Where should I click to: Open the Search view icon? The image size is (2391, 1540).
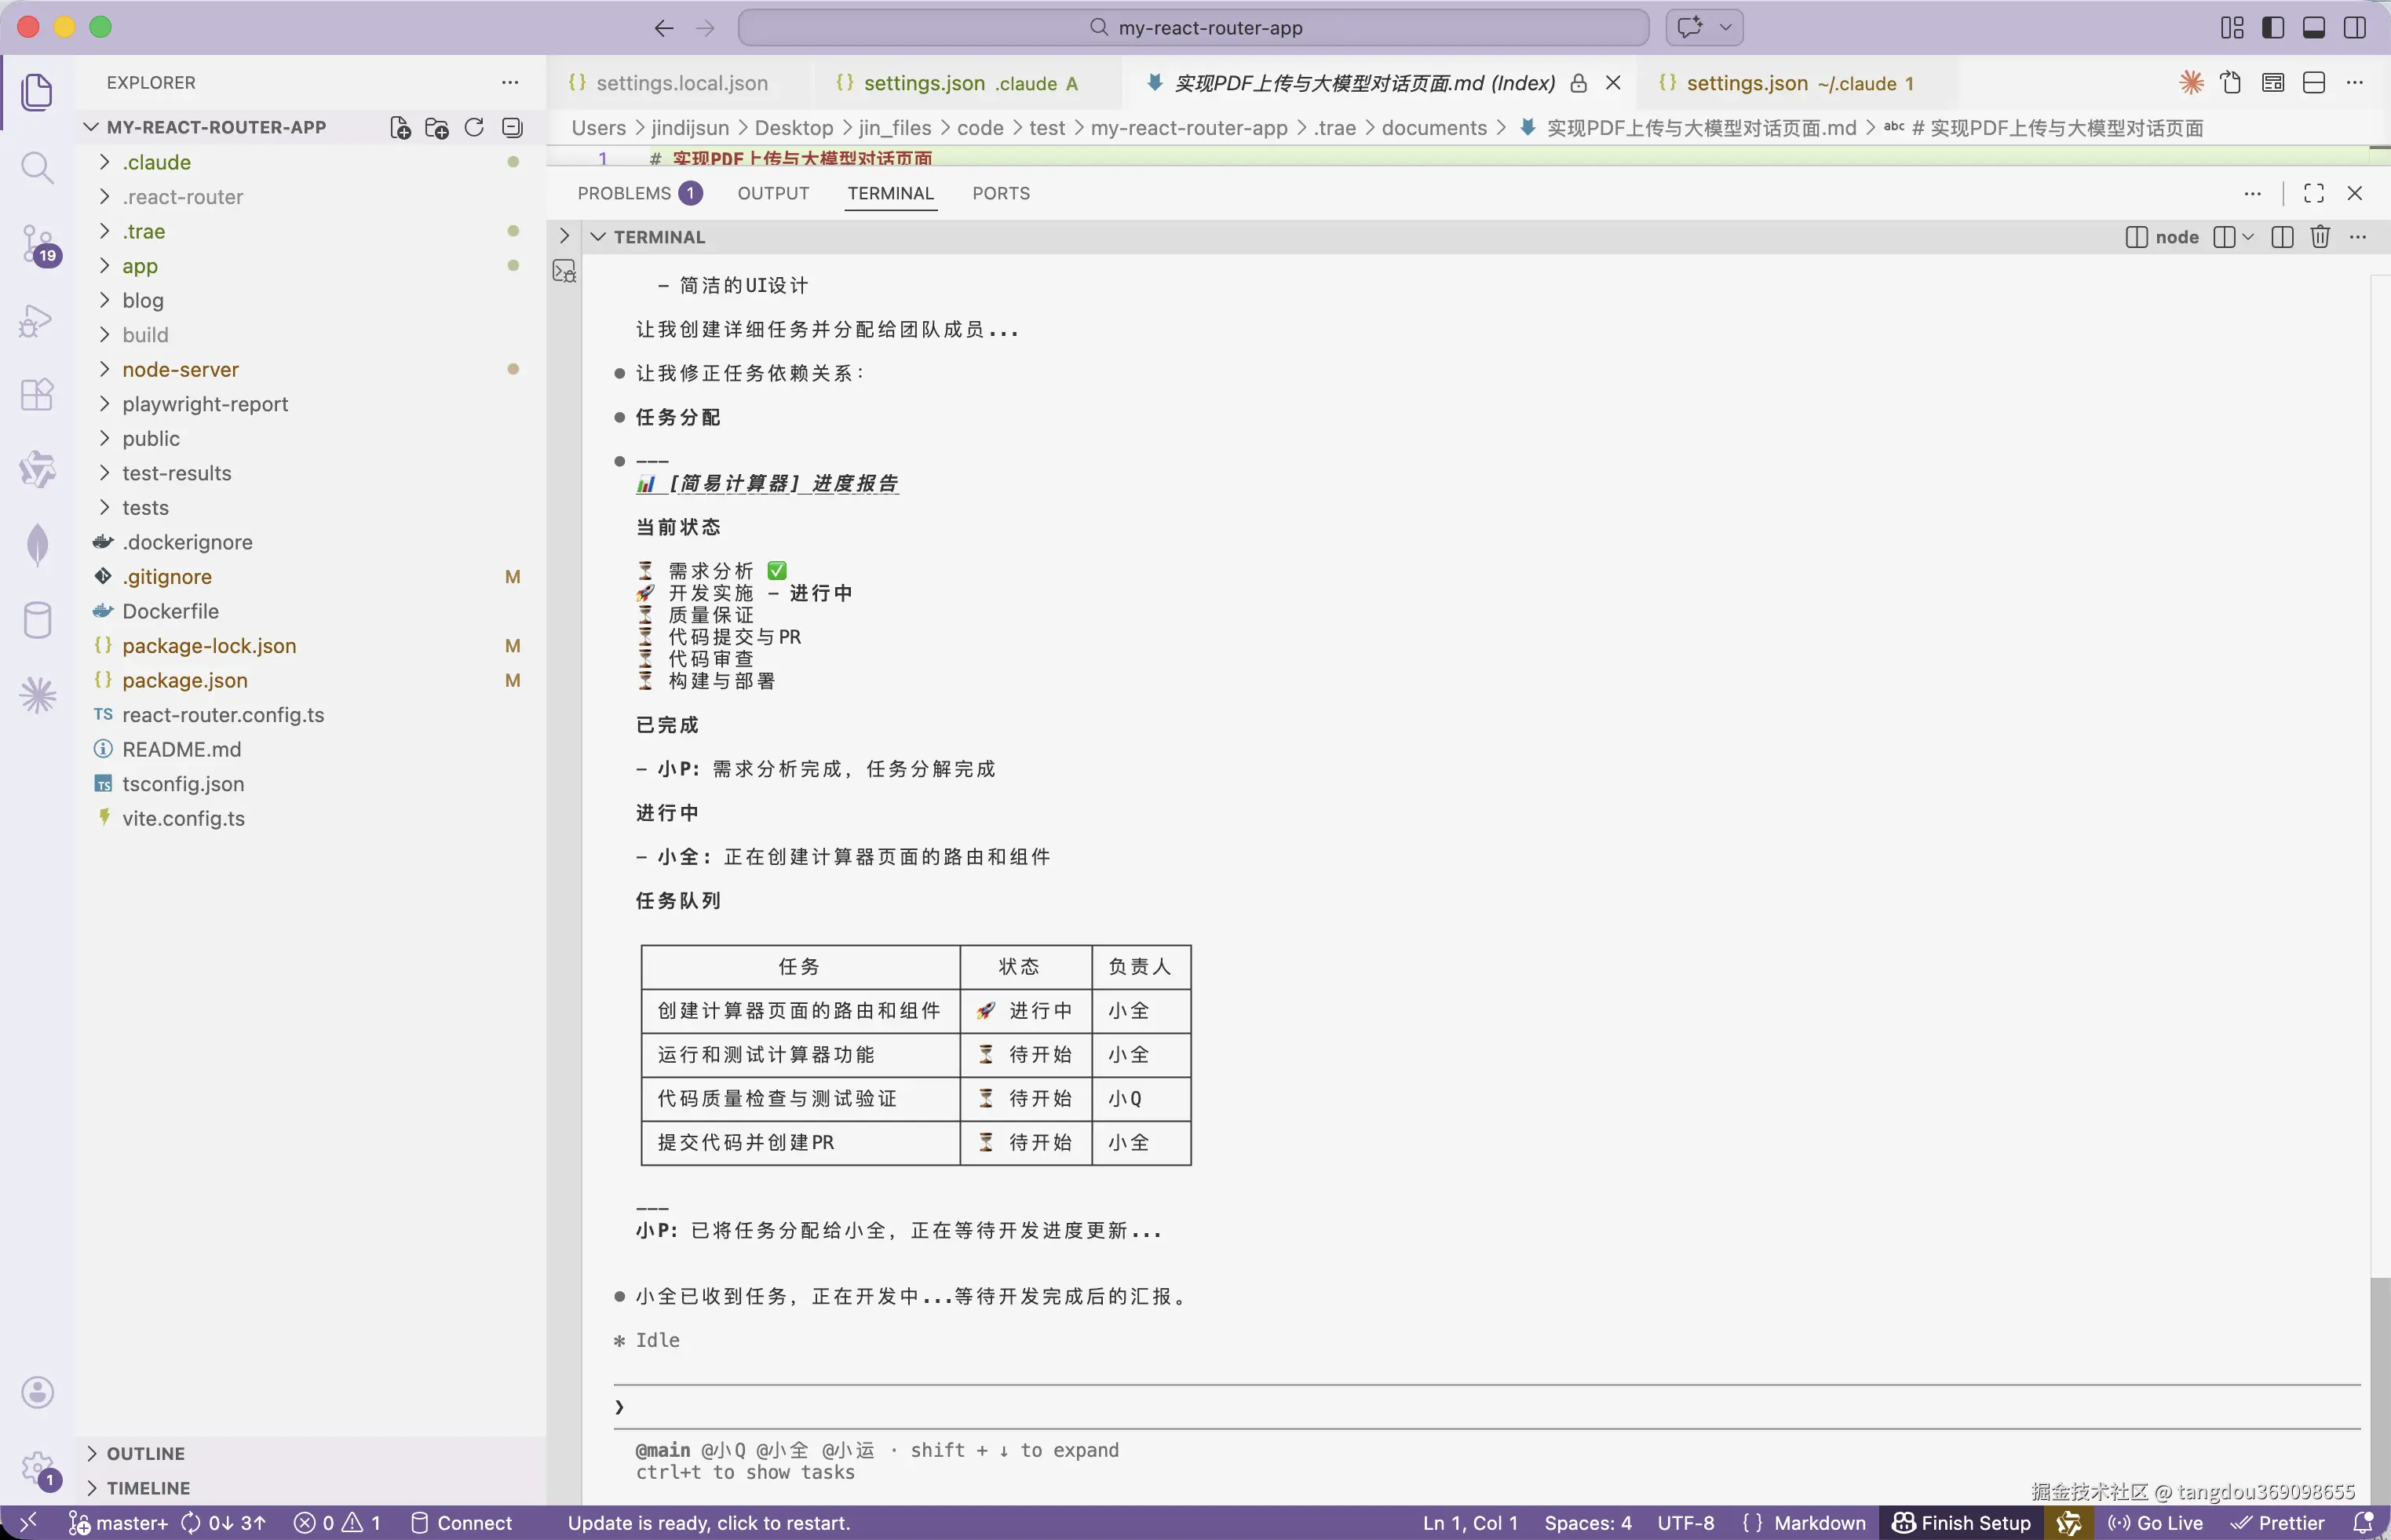point(38,167)
